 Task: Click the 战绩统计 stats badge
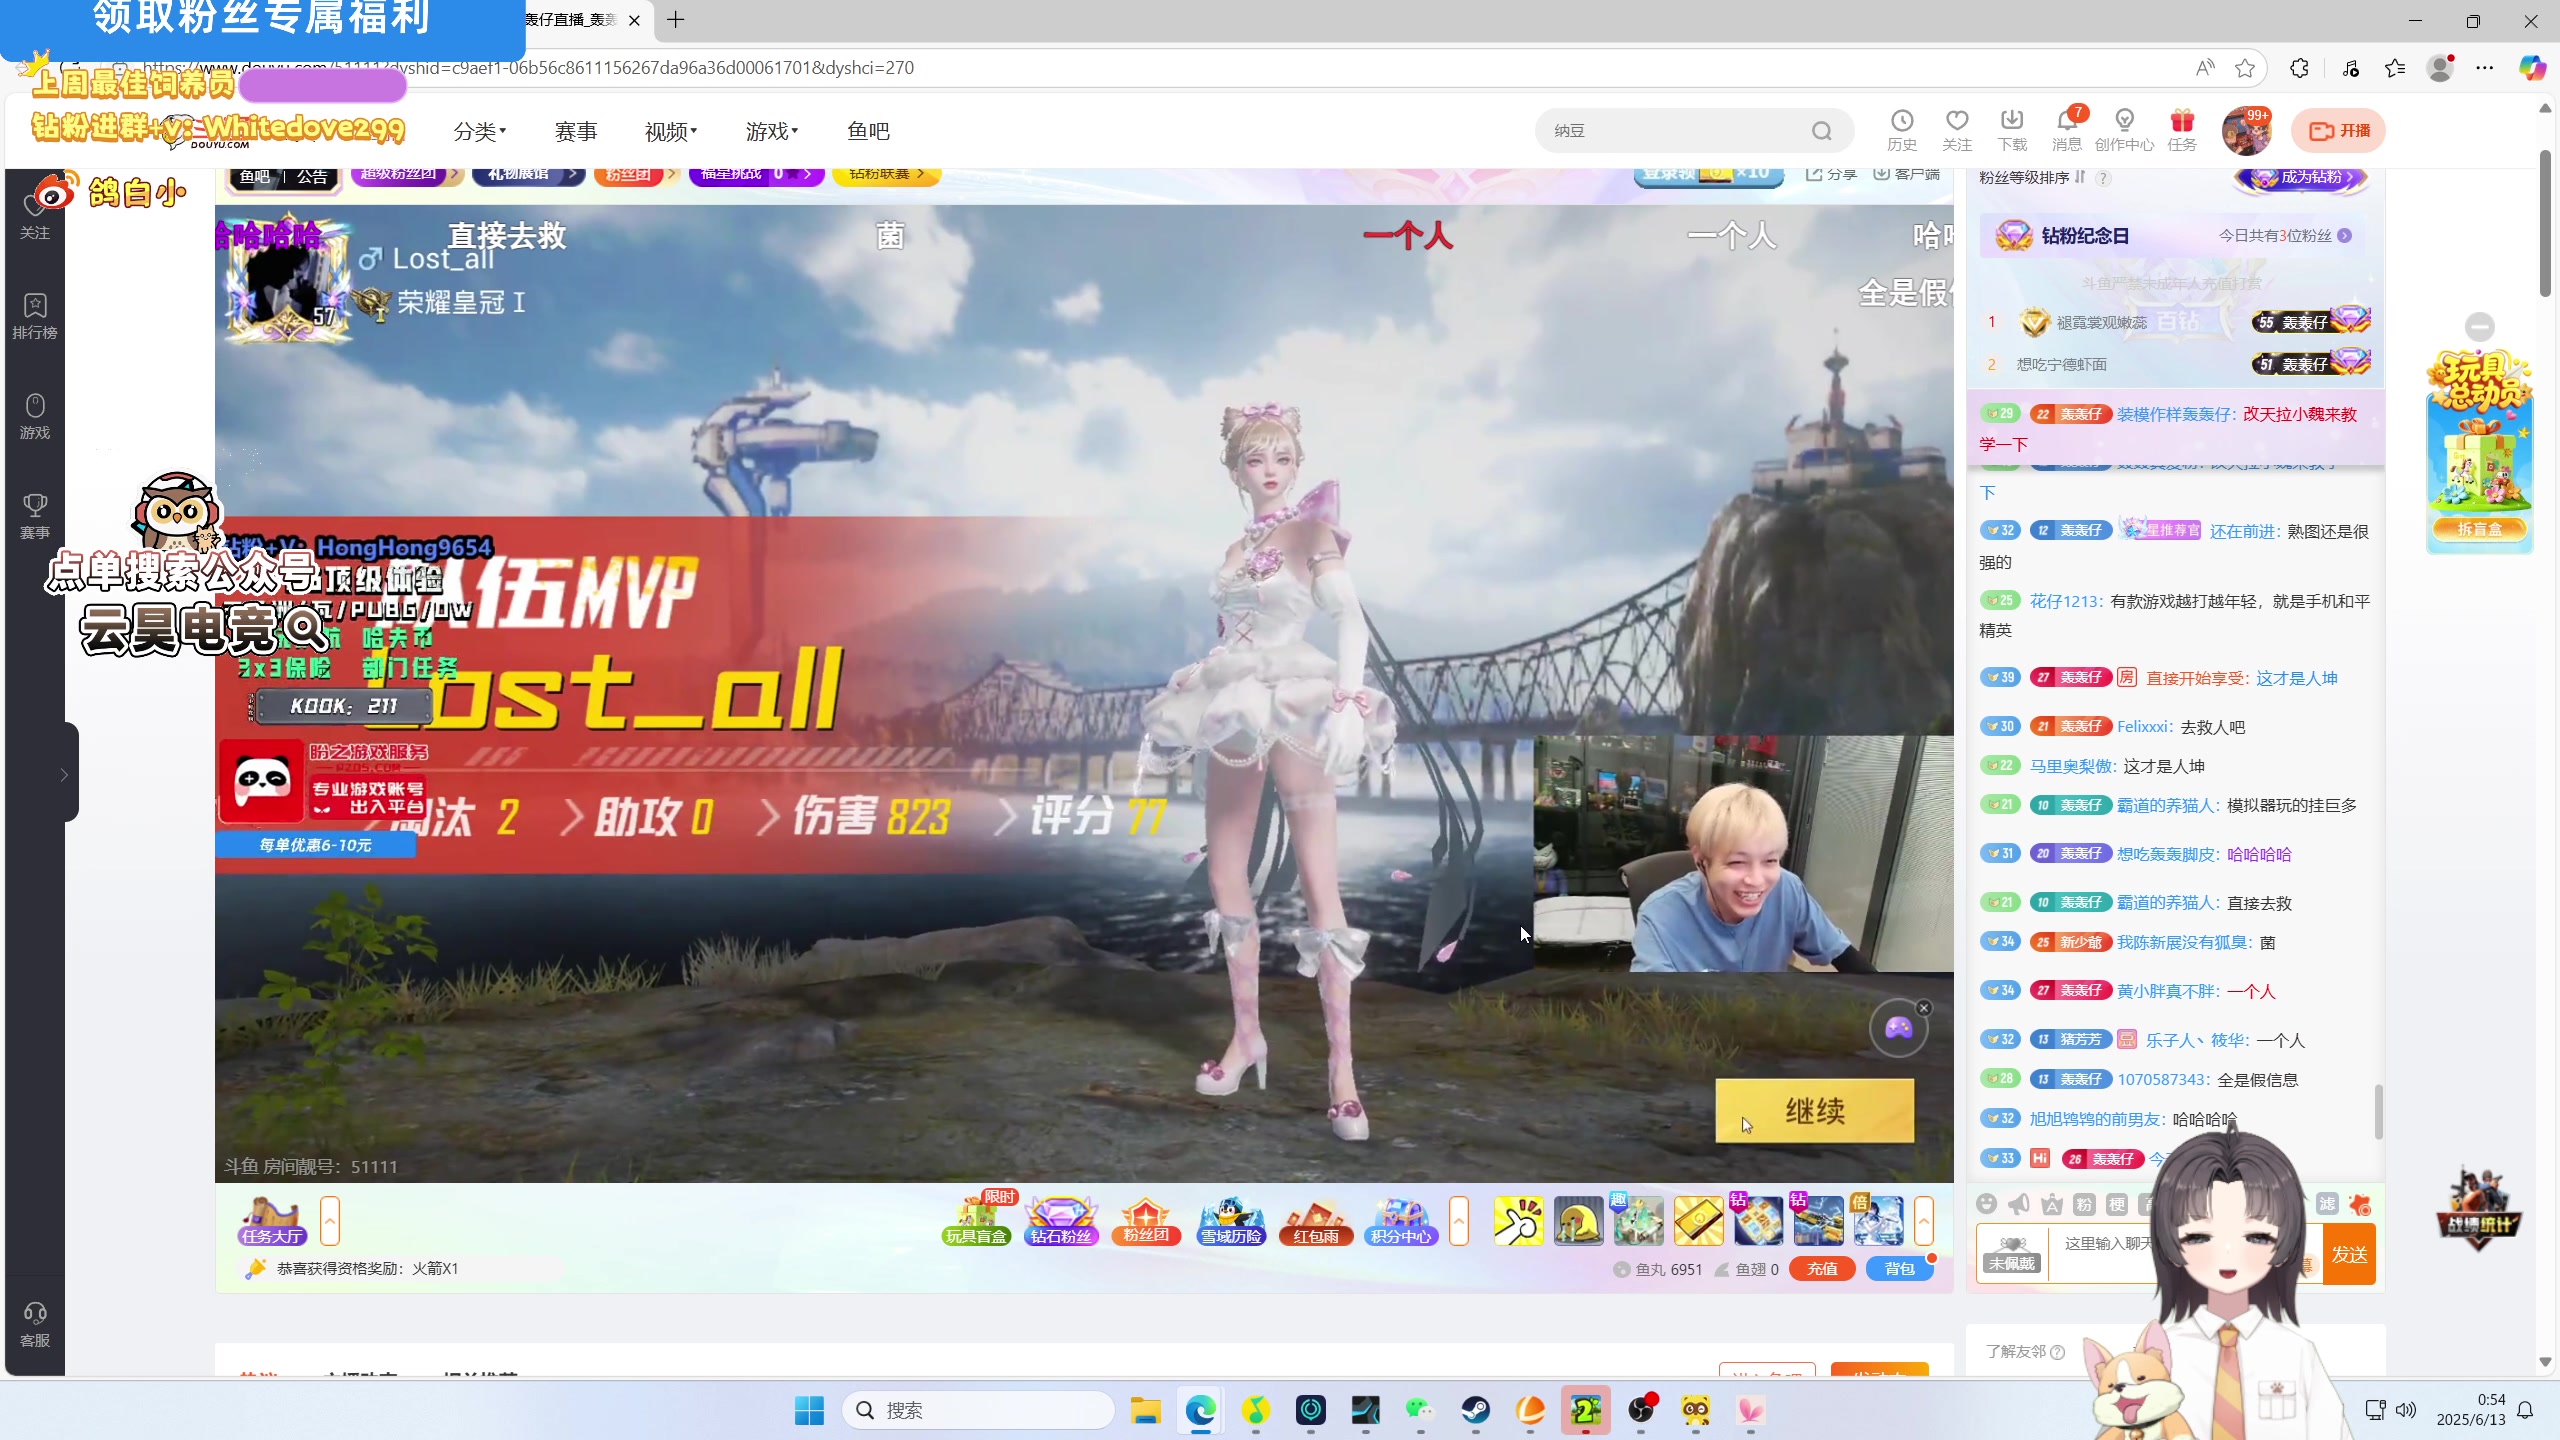(x=2478, y=1210)
